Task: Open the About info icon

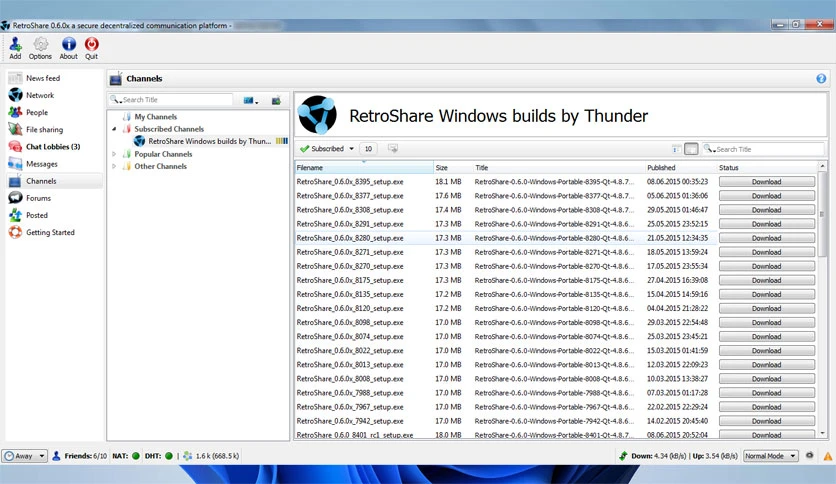Action: click(x=68, y=44)
